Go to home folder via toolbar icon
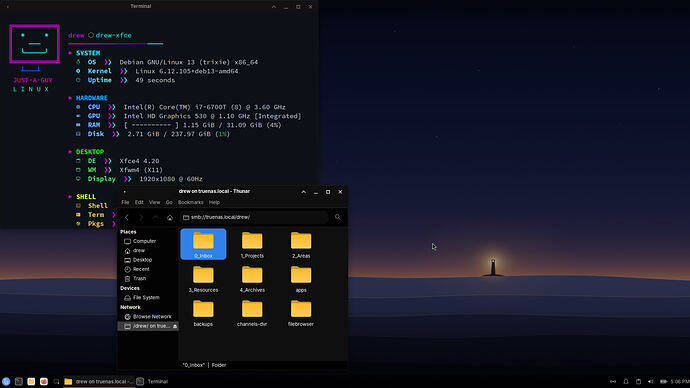The image size is (690, 388). click(170, 217)
